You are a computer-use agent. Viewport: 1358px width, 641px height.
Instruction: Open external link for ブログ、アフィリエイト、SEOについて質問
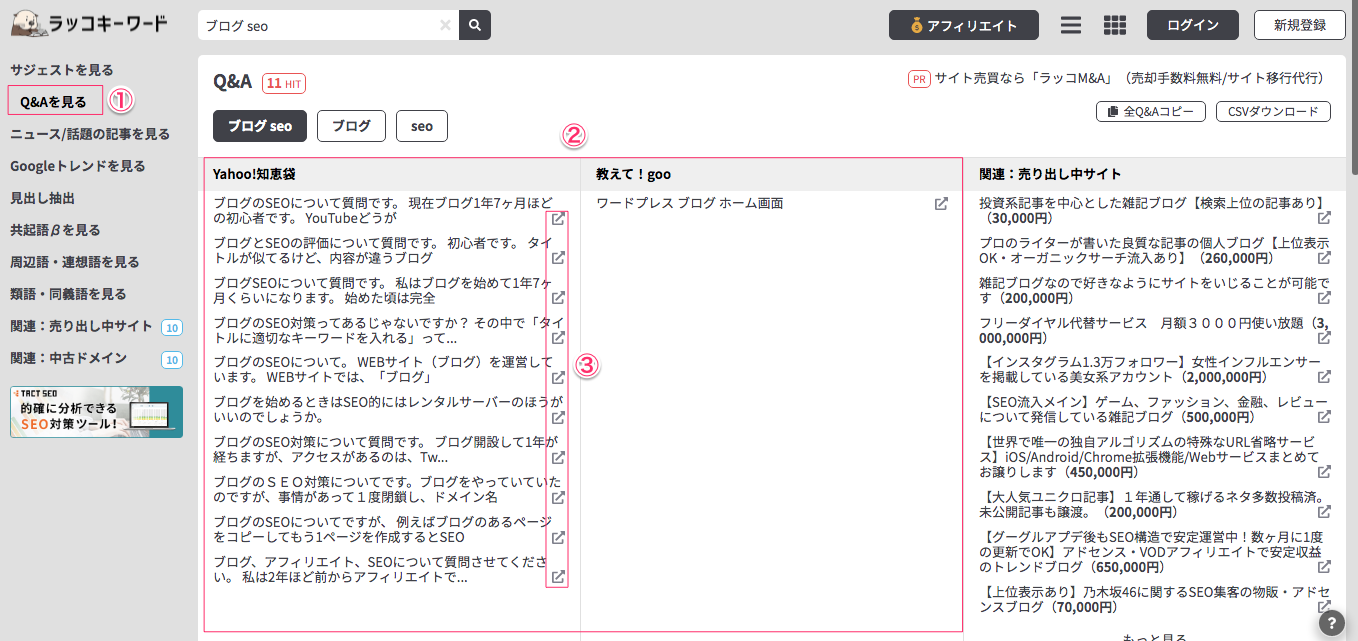click(x=559, y=577)
